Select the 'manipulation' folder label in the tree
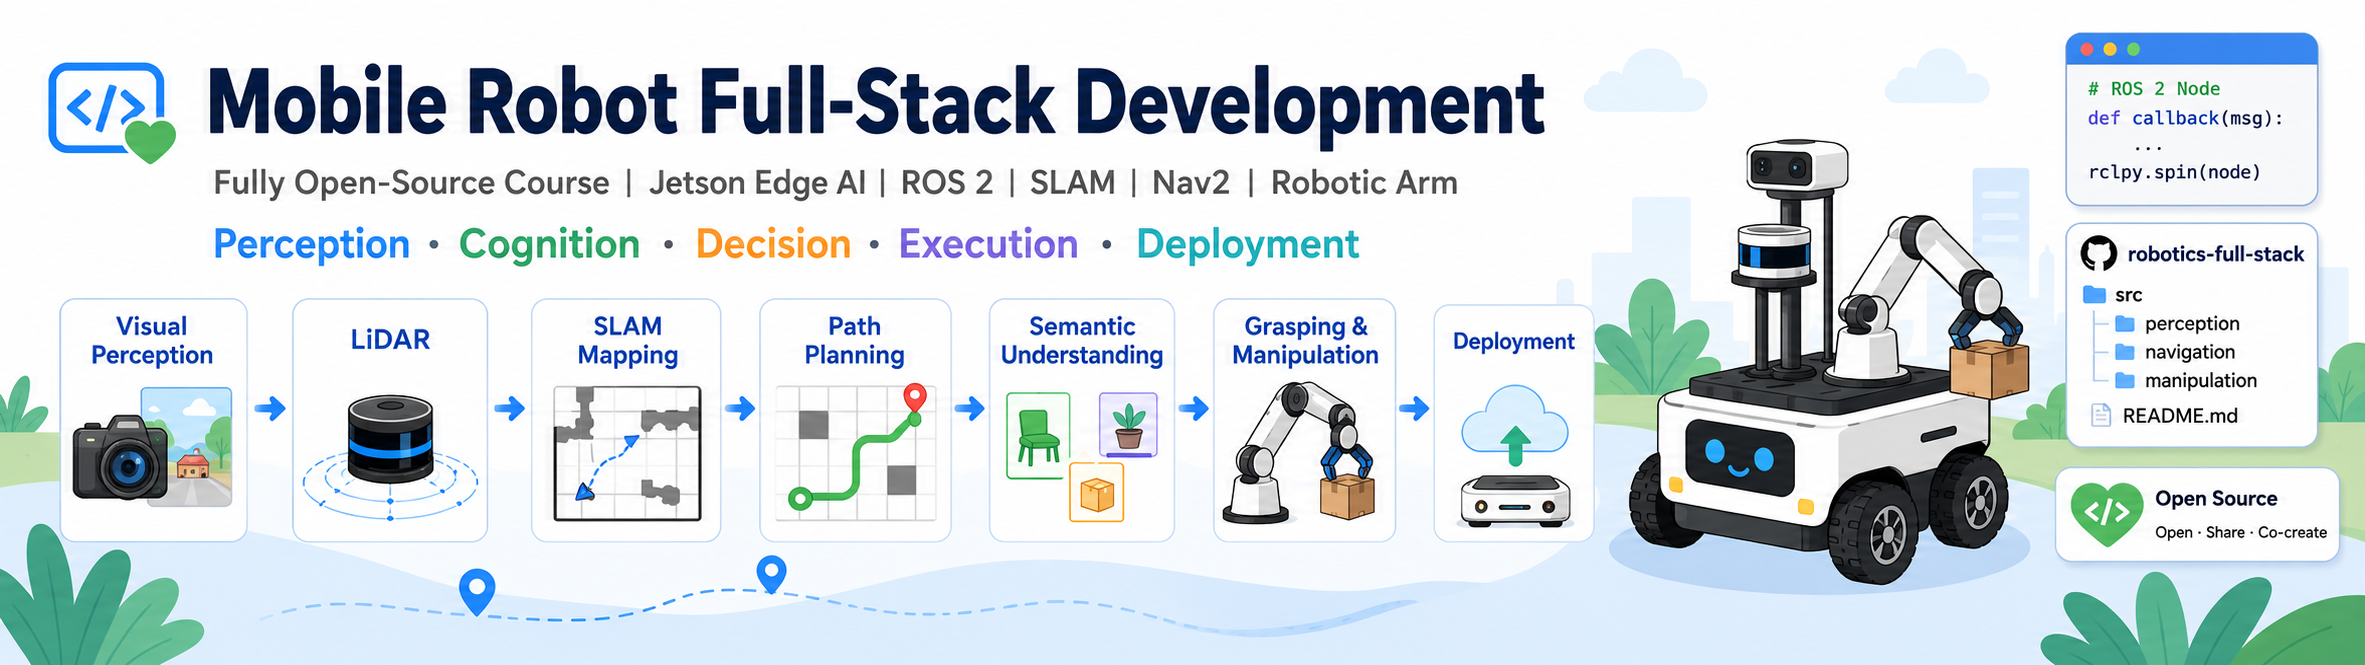Screen dimensions: 2365x665 tap(2201, 381)
